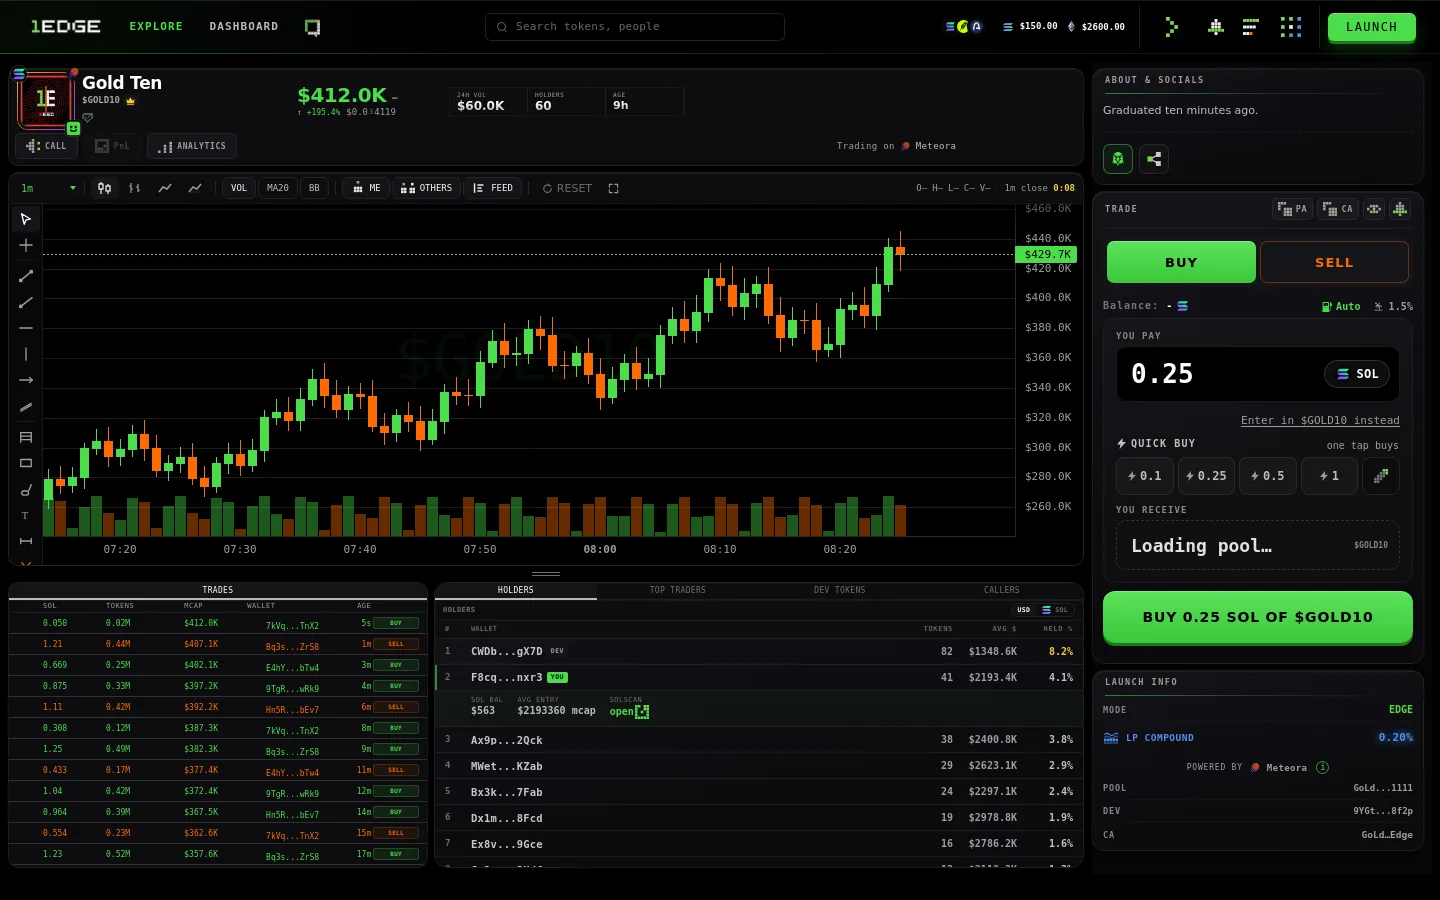Switch chart to line style

(165, 188)
